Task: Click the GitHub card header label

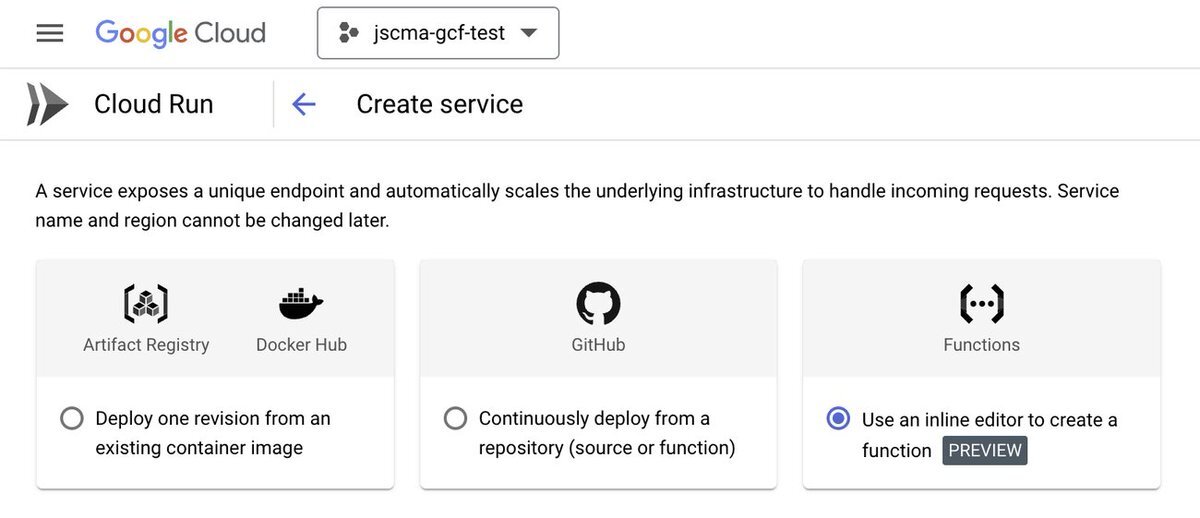Action: (598, 345)
